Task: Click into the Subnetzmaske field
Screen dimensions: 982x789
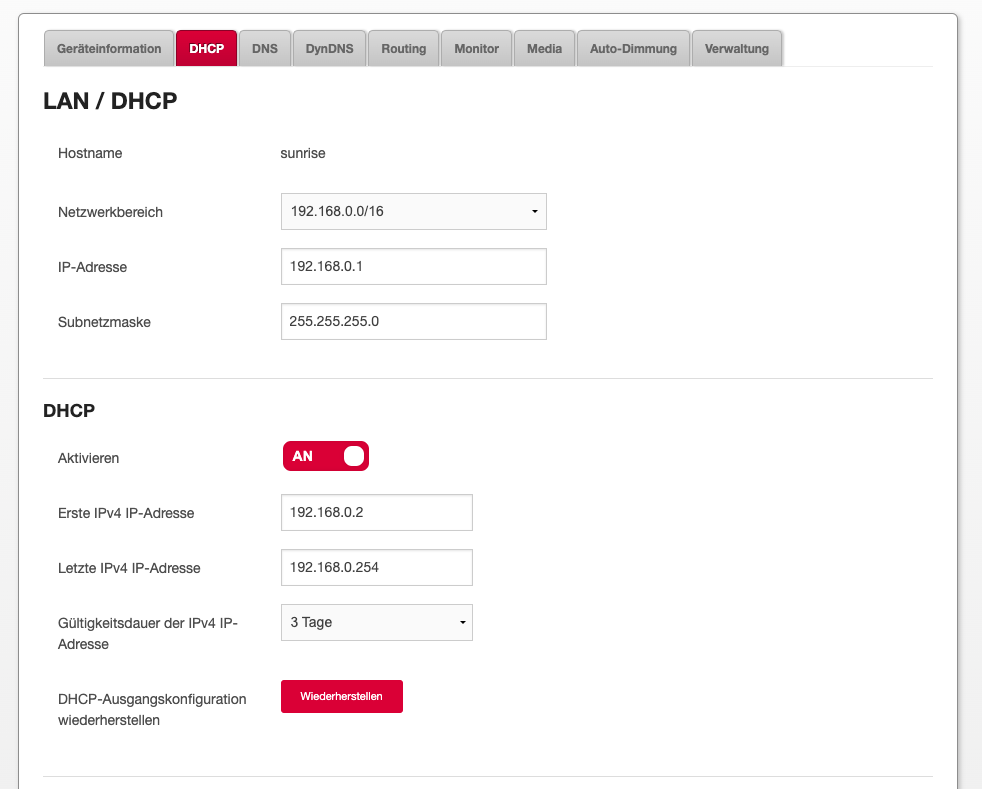Action: click(413, 322)
